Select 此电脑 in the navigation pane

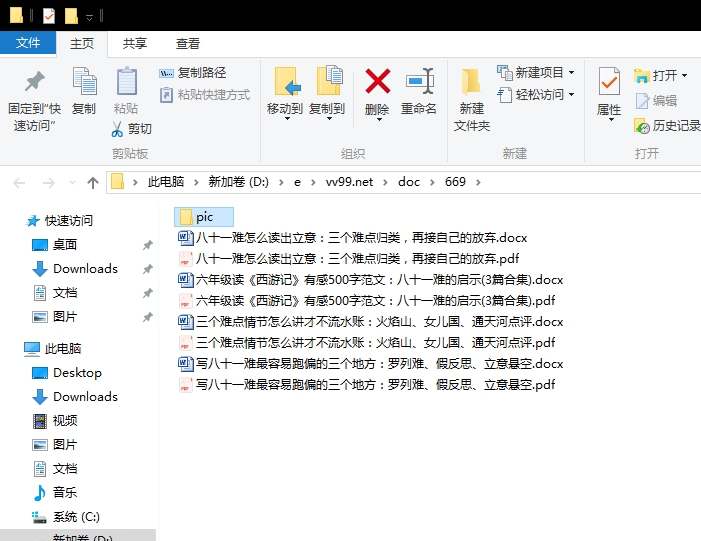tap(53, 348)
